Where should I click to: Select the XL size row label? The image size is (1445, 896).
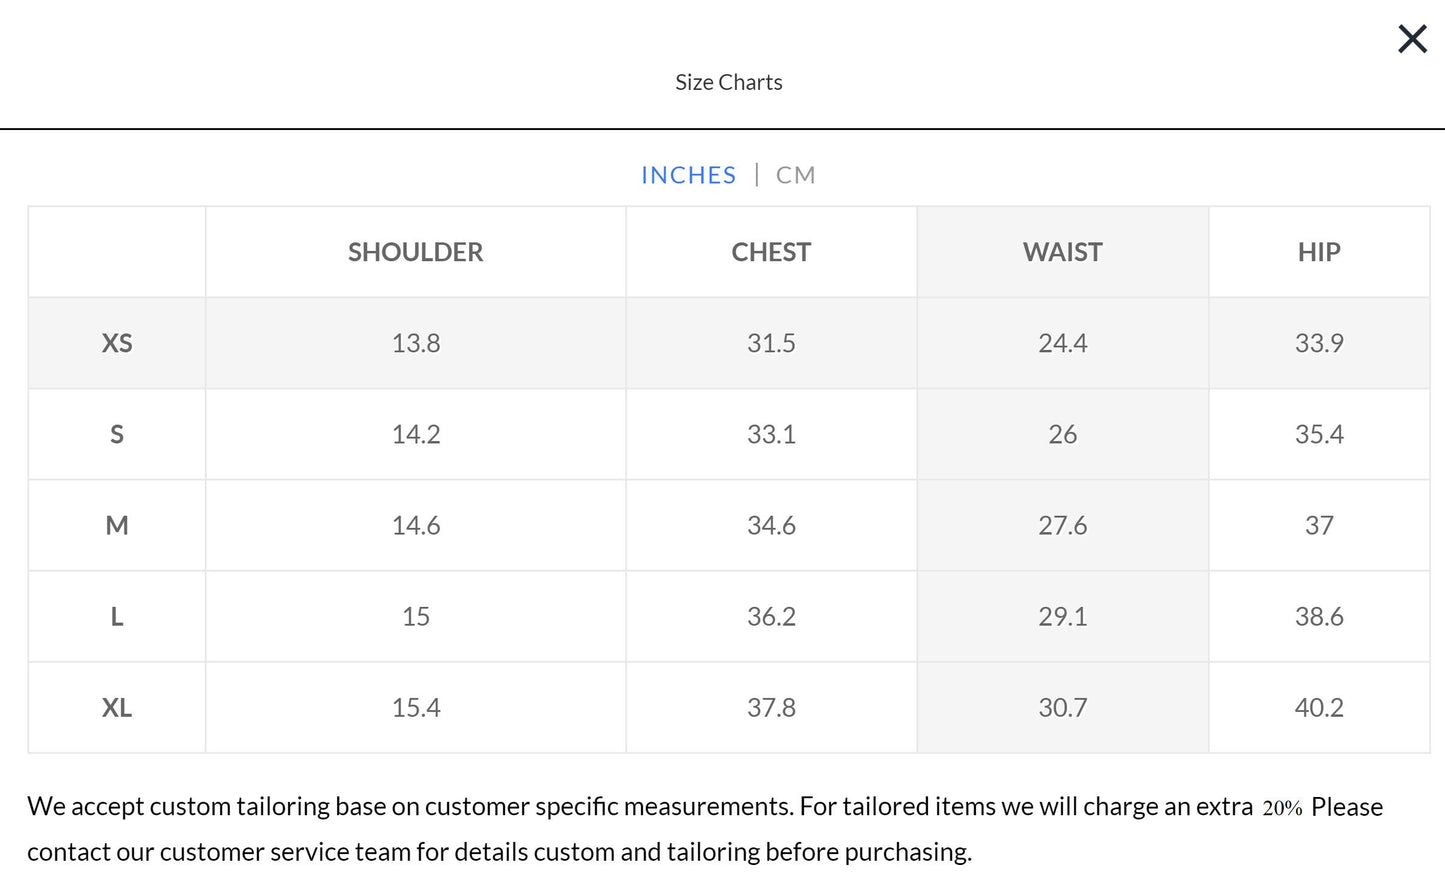click(117, 707)
